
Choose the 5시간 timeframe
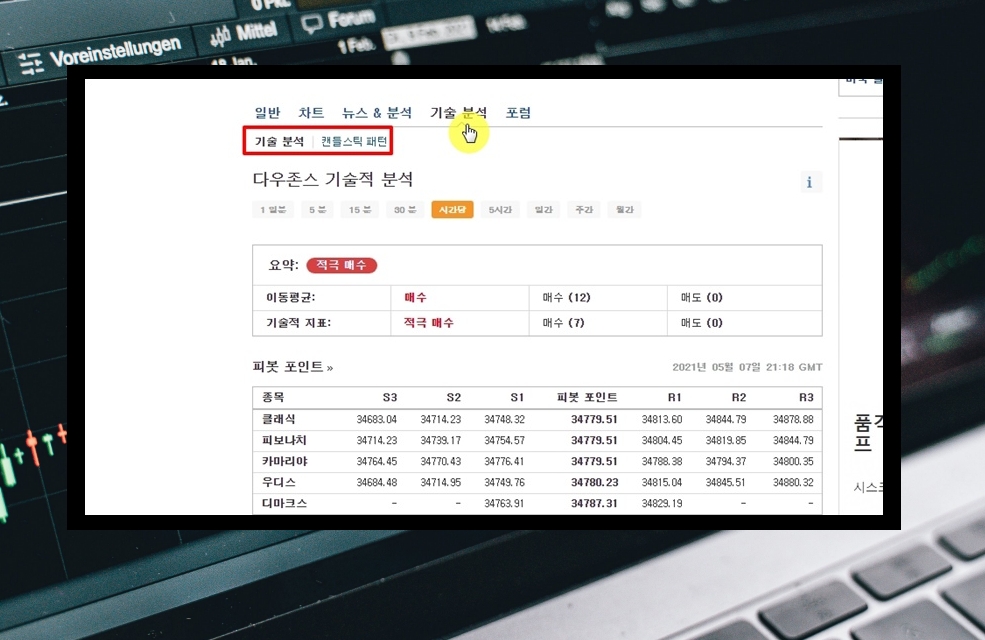(500, 210)
